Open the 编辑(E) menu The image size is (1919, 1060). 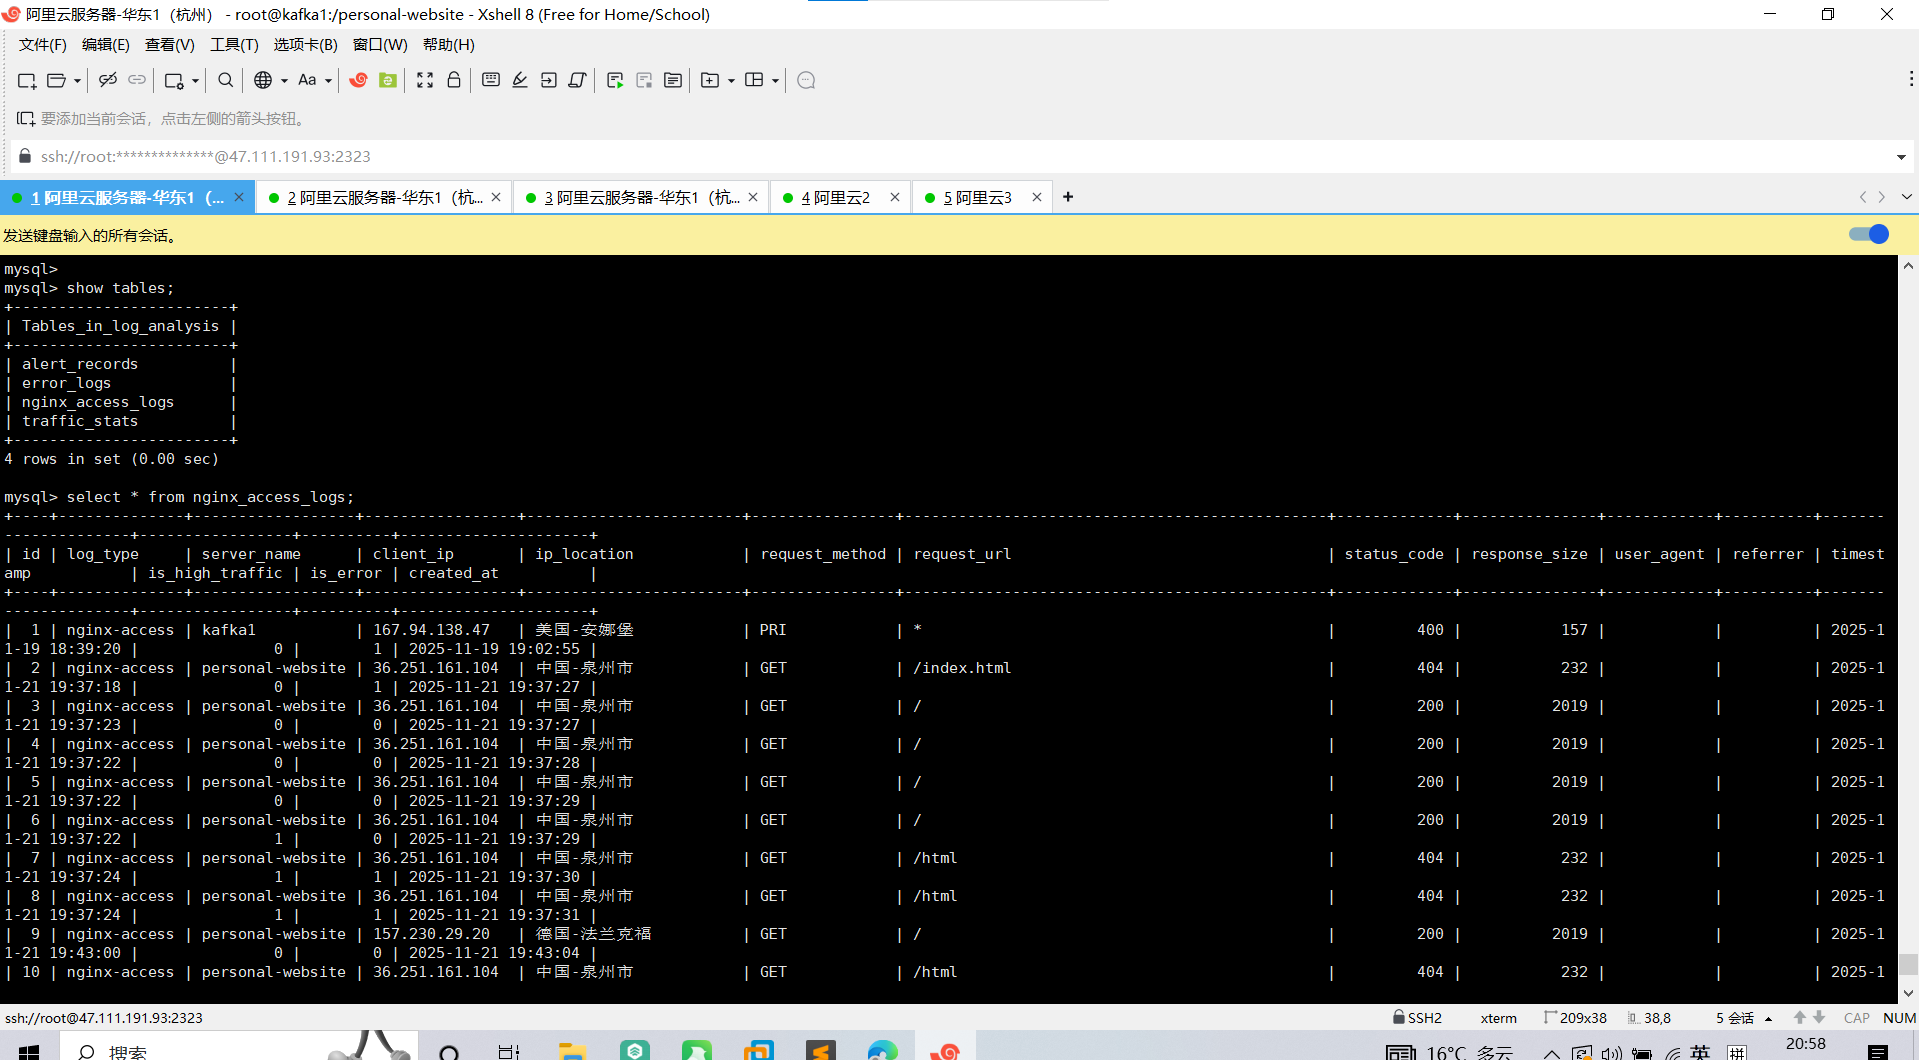coord(105,45)
